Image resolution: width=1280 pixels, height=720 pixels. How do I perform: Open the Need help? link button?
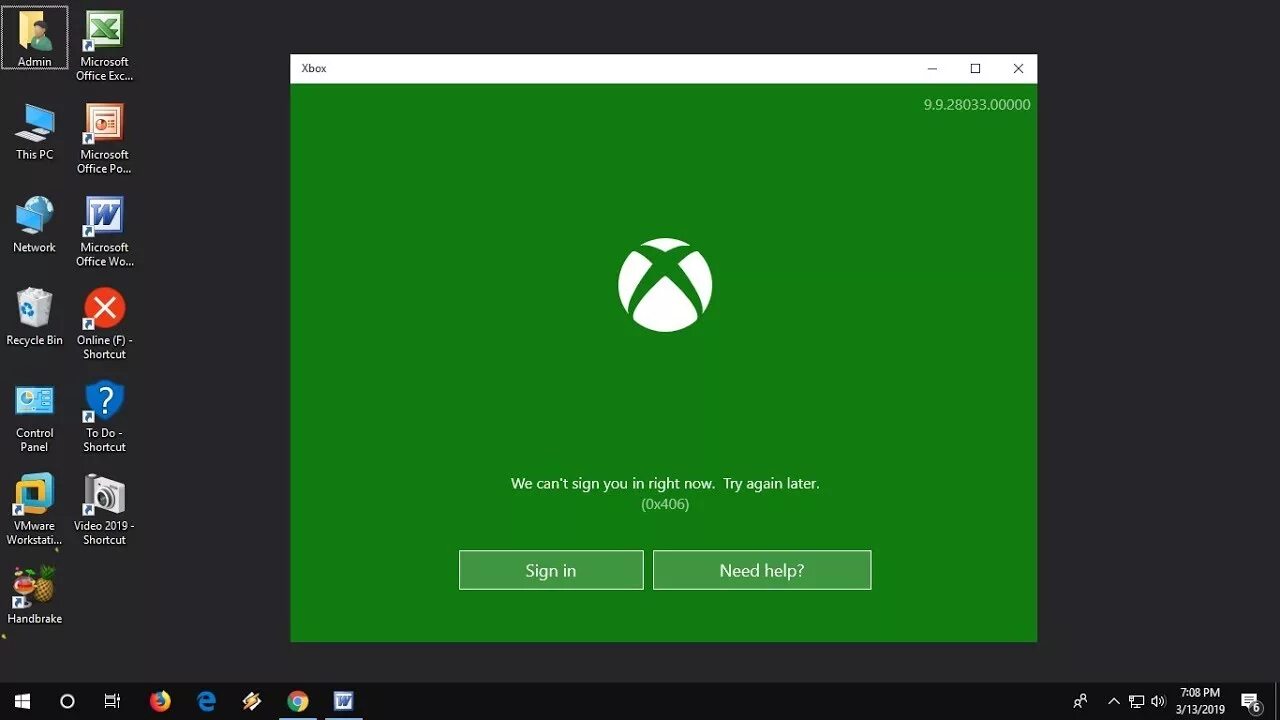[762, 570]
